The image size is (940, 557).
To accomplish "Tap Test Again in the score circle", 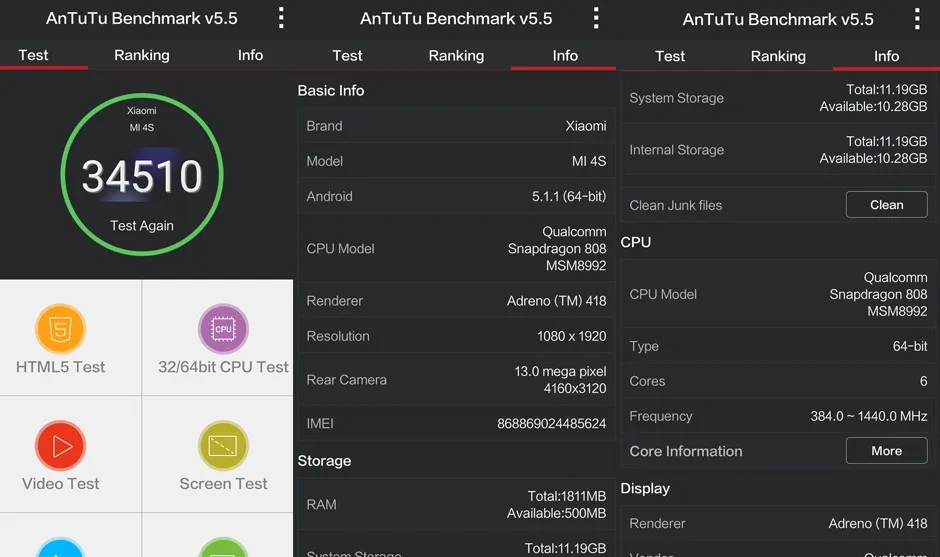I will (x=142, y=225).
